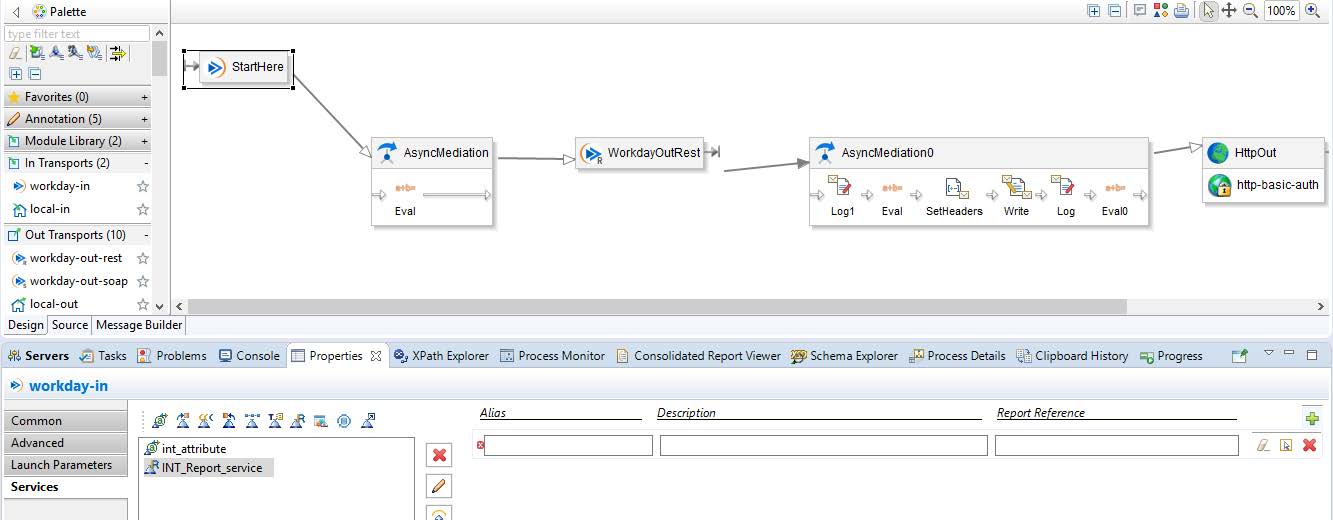This screenshot has height=520, width=1333.
Task: Click the palette filter text field
Action: (77, 34)
